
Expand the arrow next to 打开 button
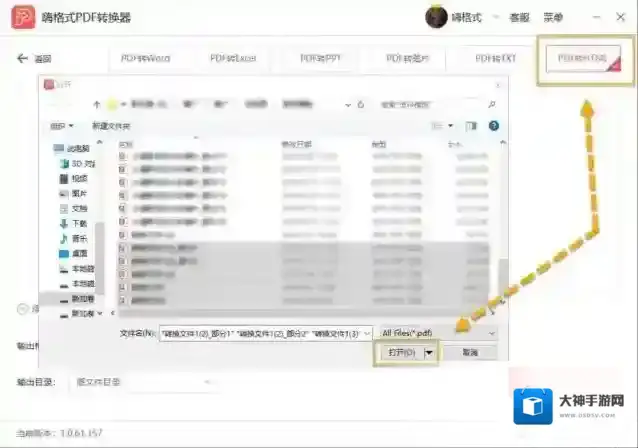(429, 353)
